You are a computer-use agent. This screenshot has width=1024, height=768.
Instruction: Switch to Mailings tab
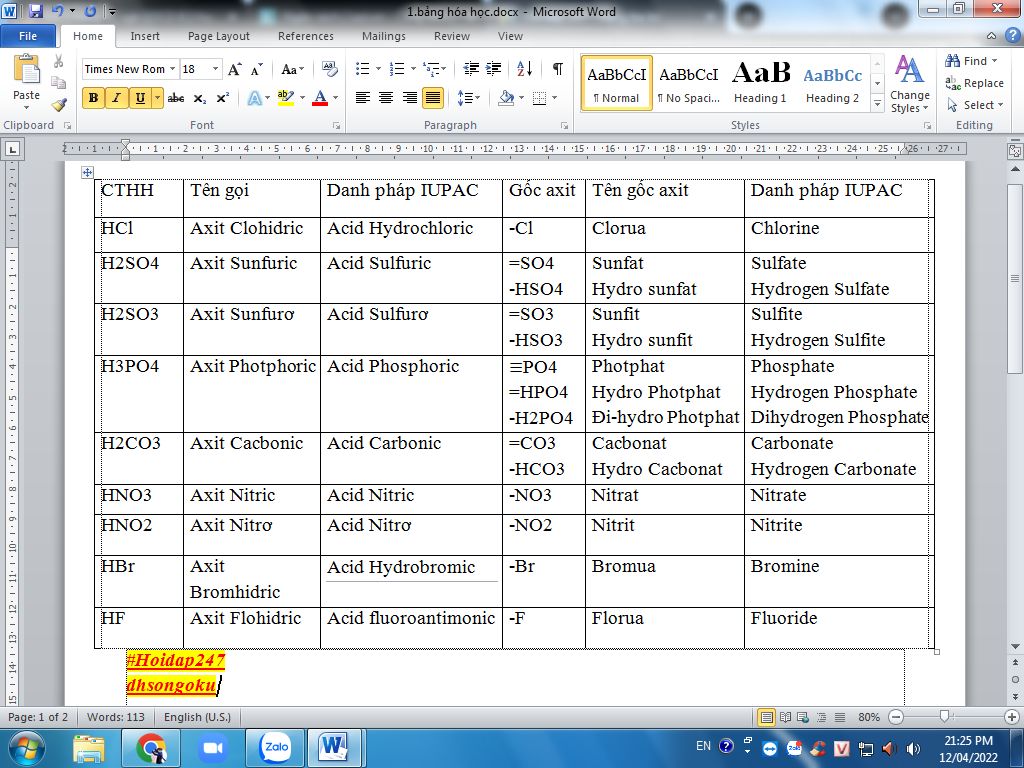click(384, 36)
